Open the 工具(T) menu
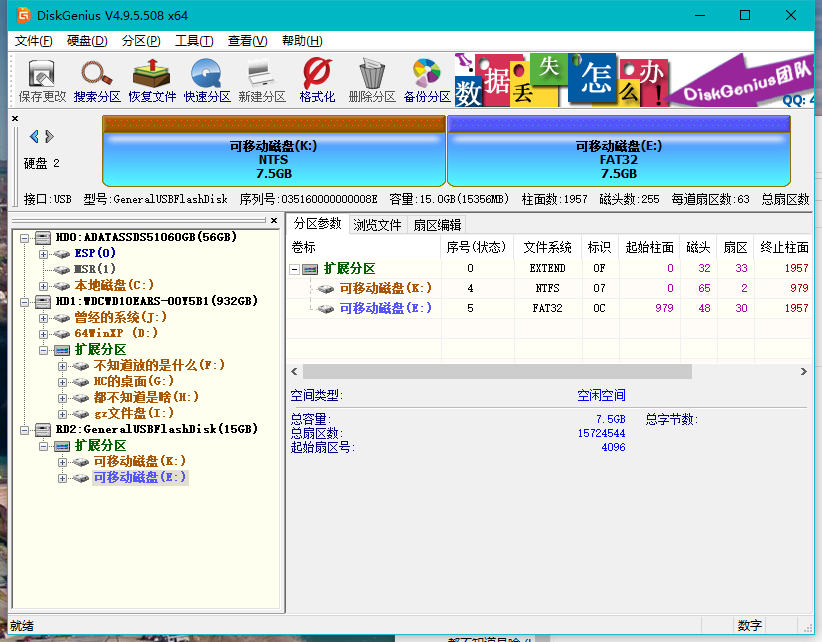Image resolution: width=822 pixels, height=642 pixels. pyautogui.click(x=194, y=41)
